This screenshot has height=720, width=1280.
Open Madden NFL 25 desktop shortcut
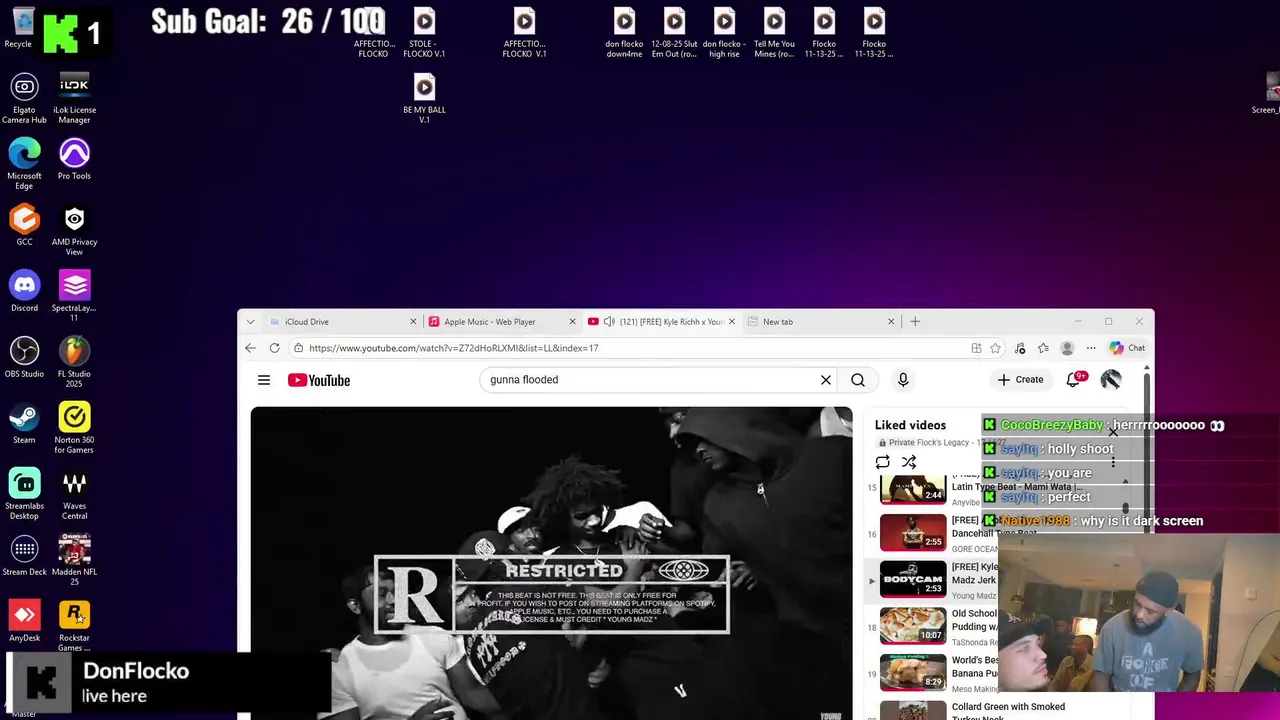(74, 560)
